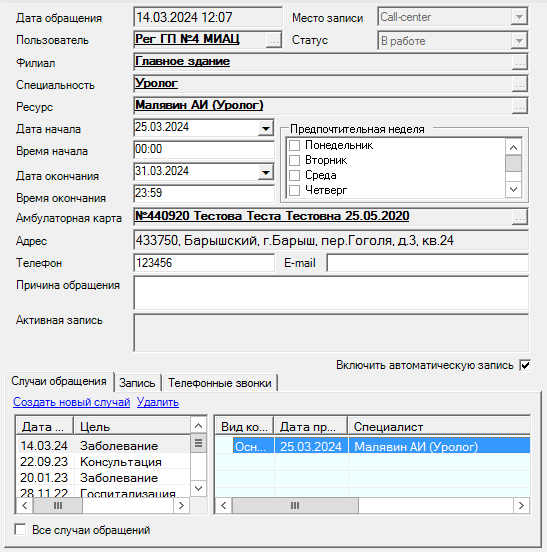Click the Дата обращения field
547x552 pixels.
pos(208,17)
